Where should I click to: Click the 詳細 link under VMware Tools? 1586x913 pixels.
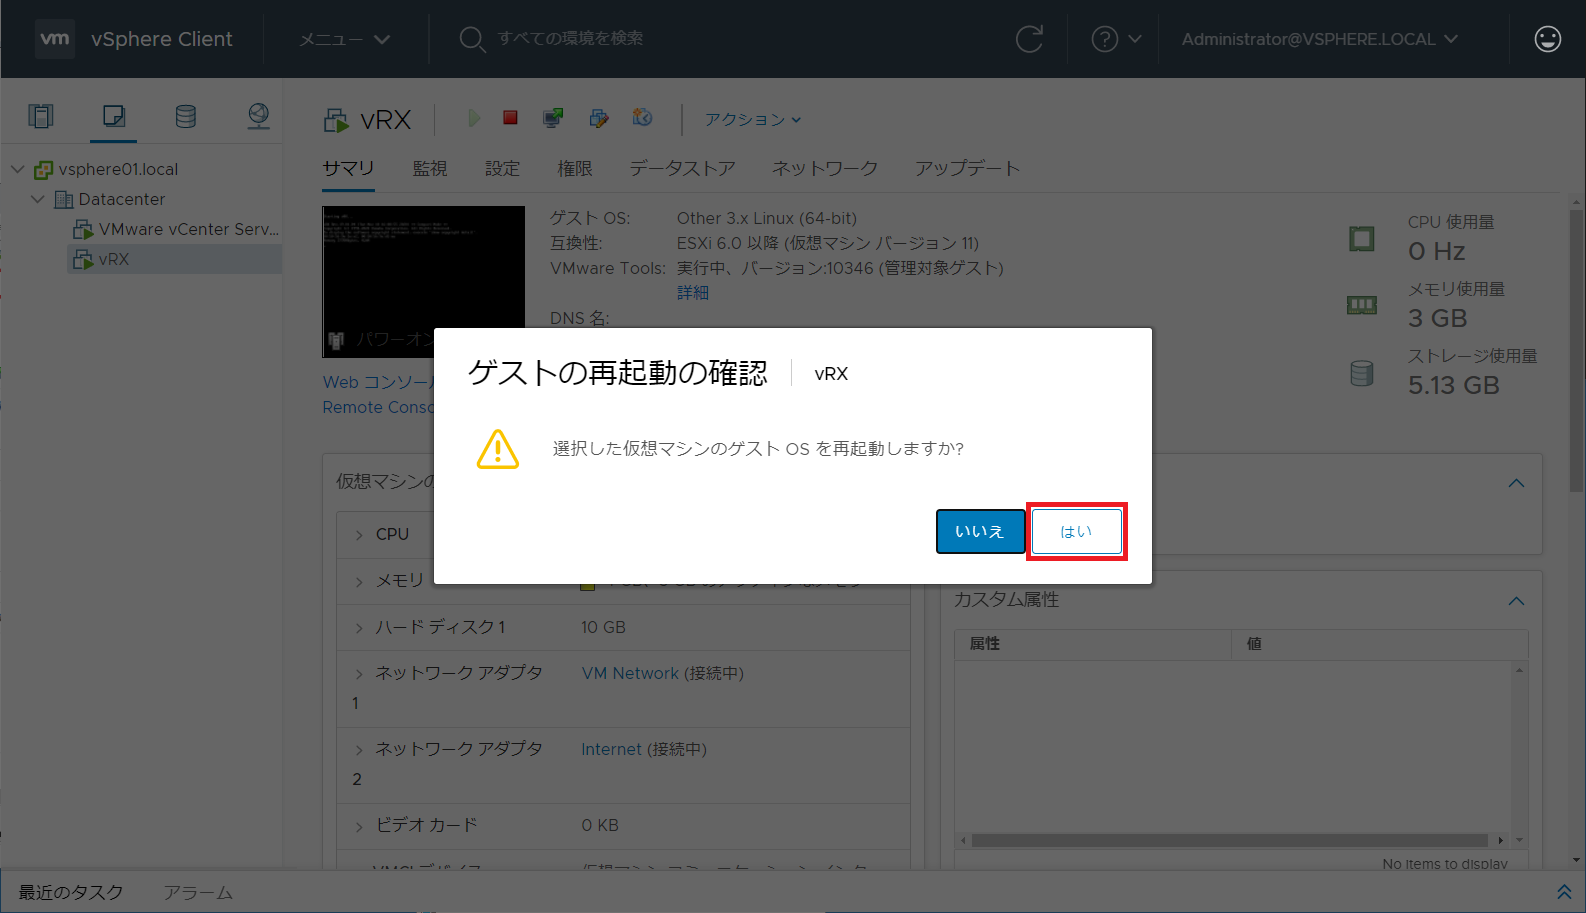pos(693,293)
